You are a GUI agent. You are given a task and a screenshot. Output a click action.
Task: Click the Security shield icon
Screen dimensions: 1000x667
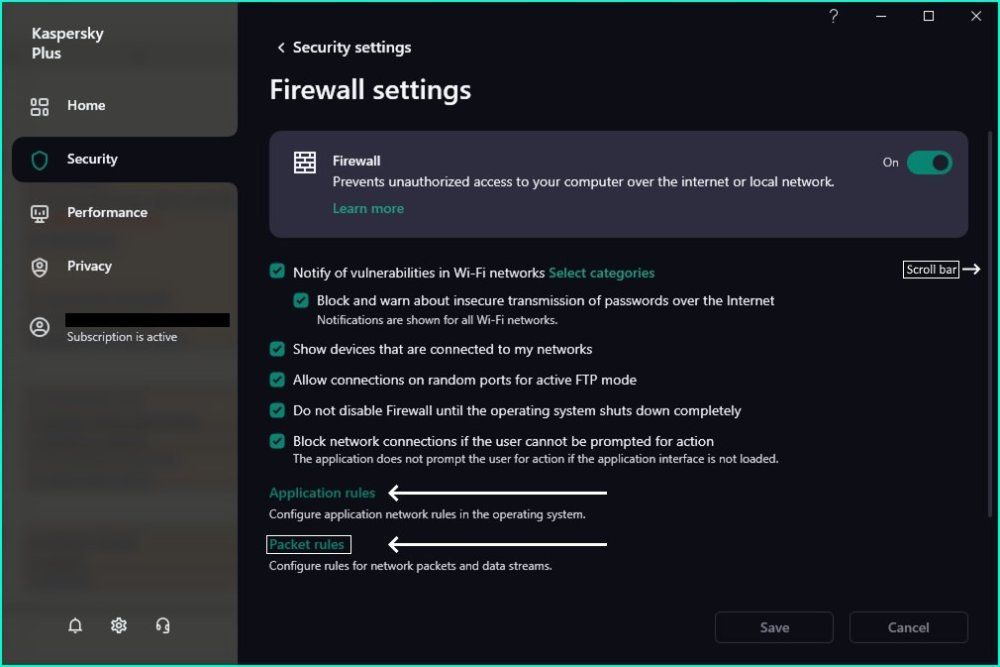click(40, 160)
